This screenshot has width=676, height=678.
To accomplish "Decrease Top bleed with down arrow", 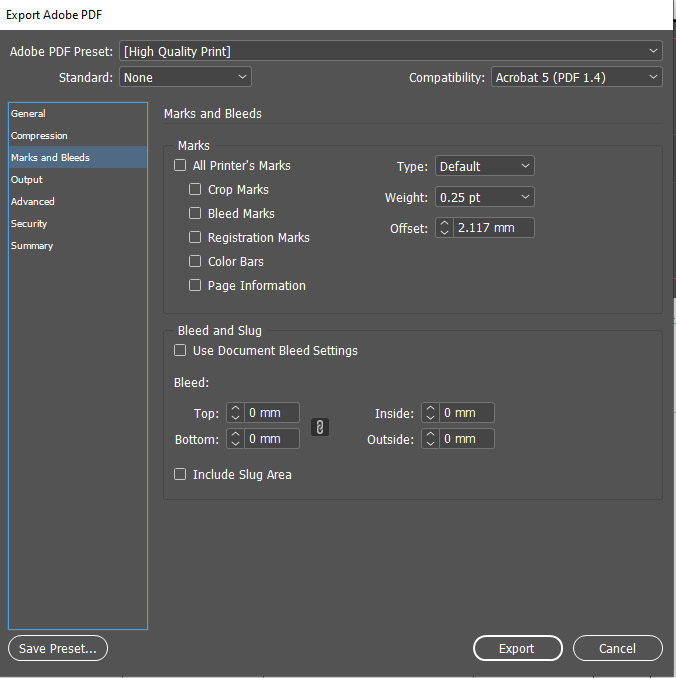I will coord(235,417).
